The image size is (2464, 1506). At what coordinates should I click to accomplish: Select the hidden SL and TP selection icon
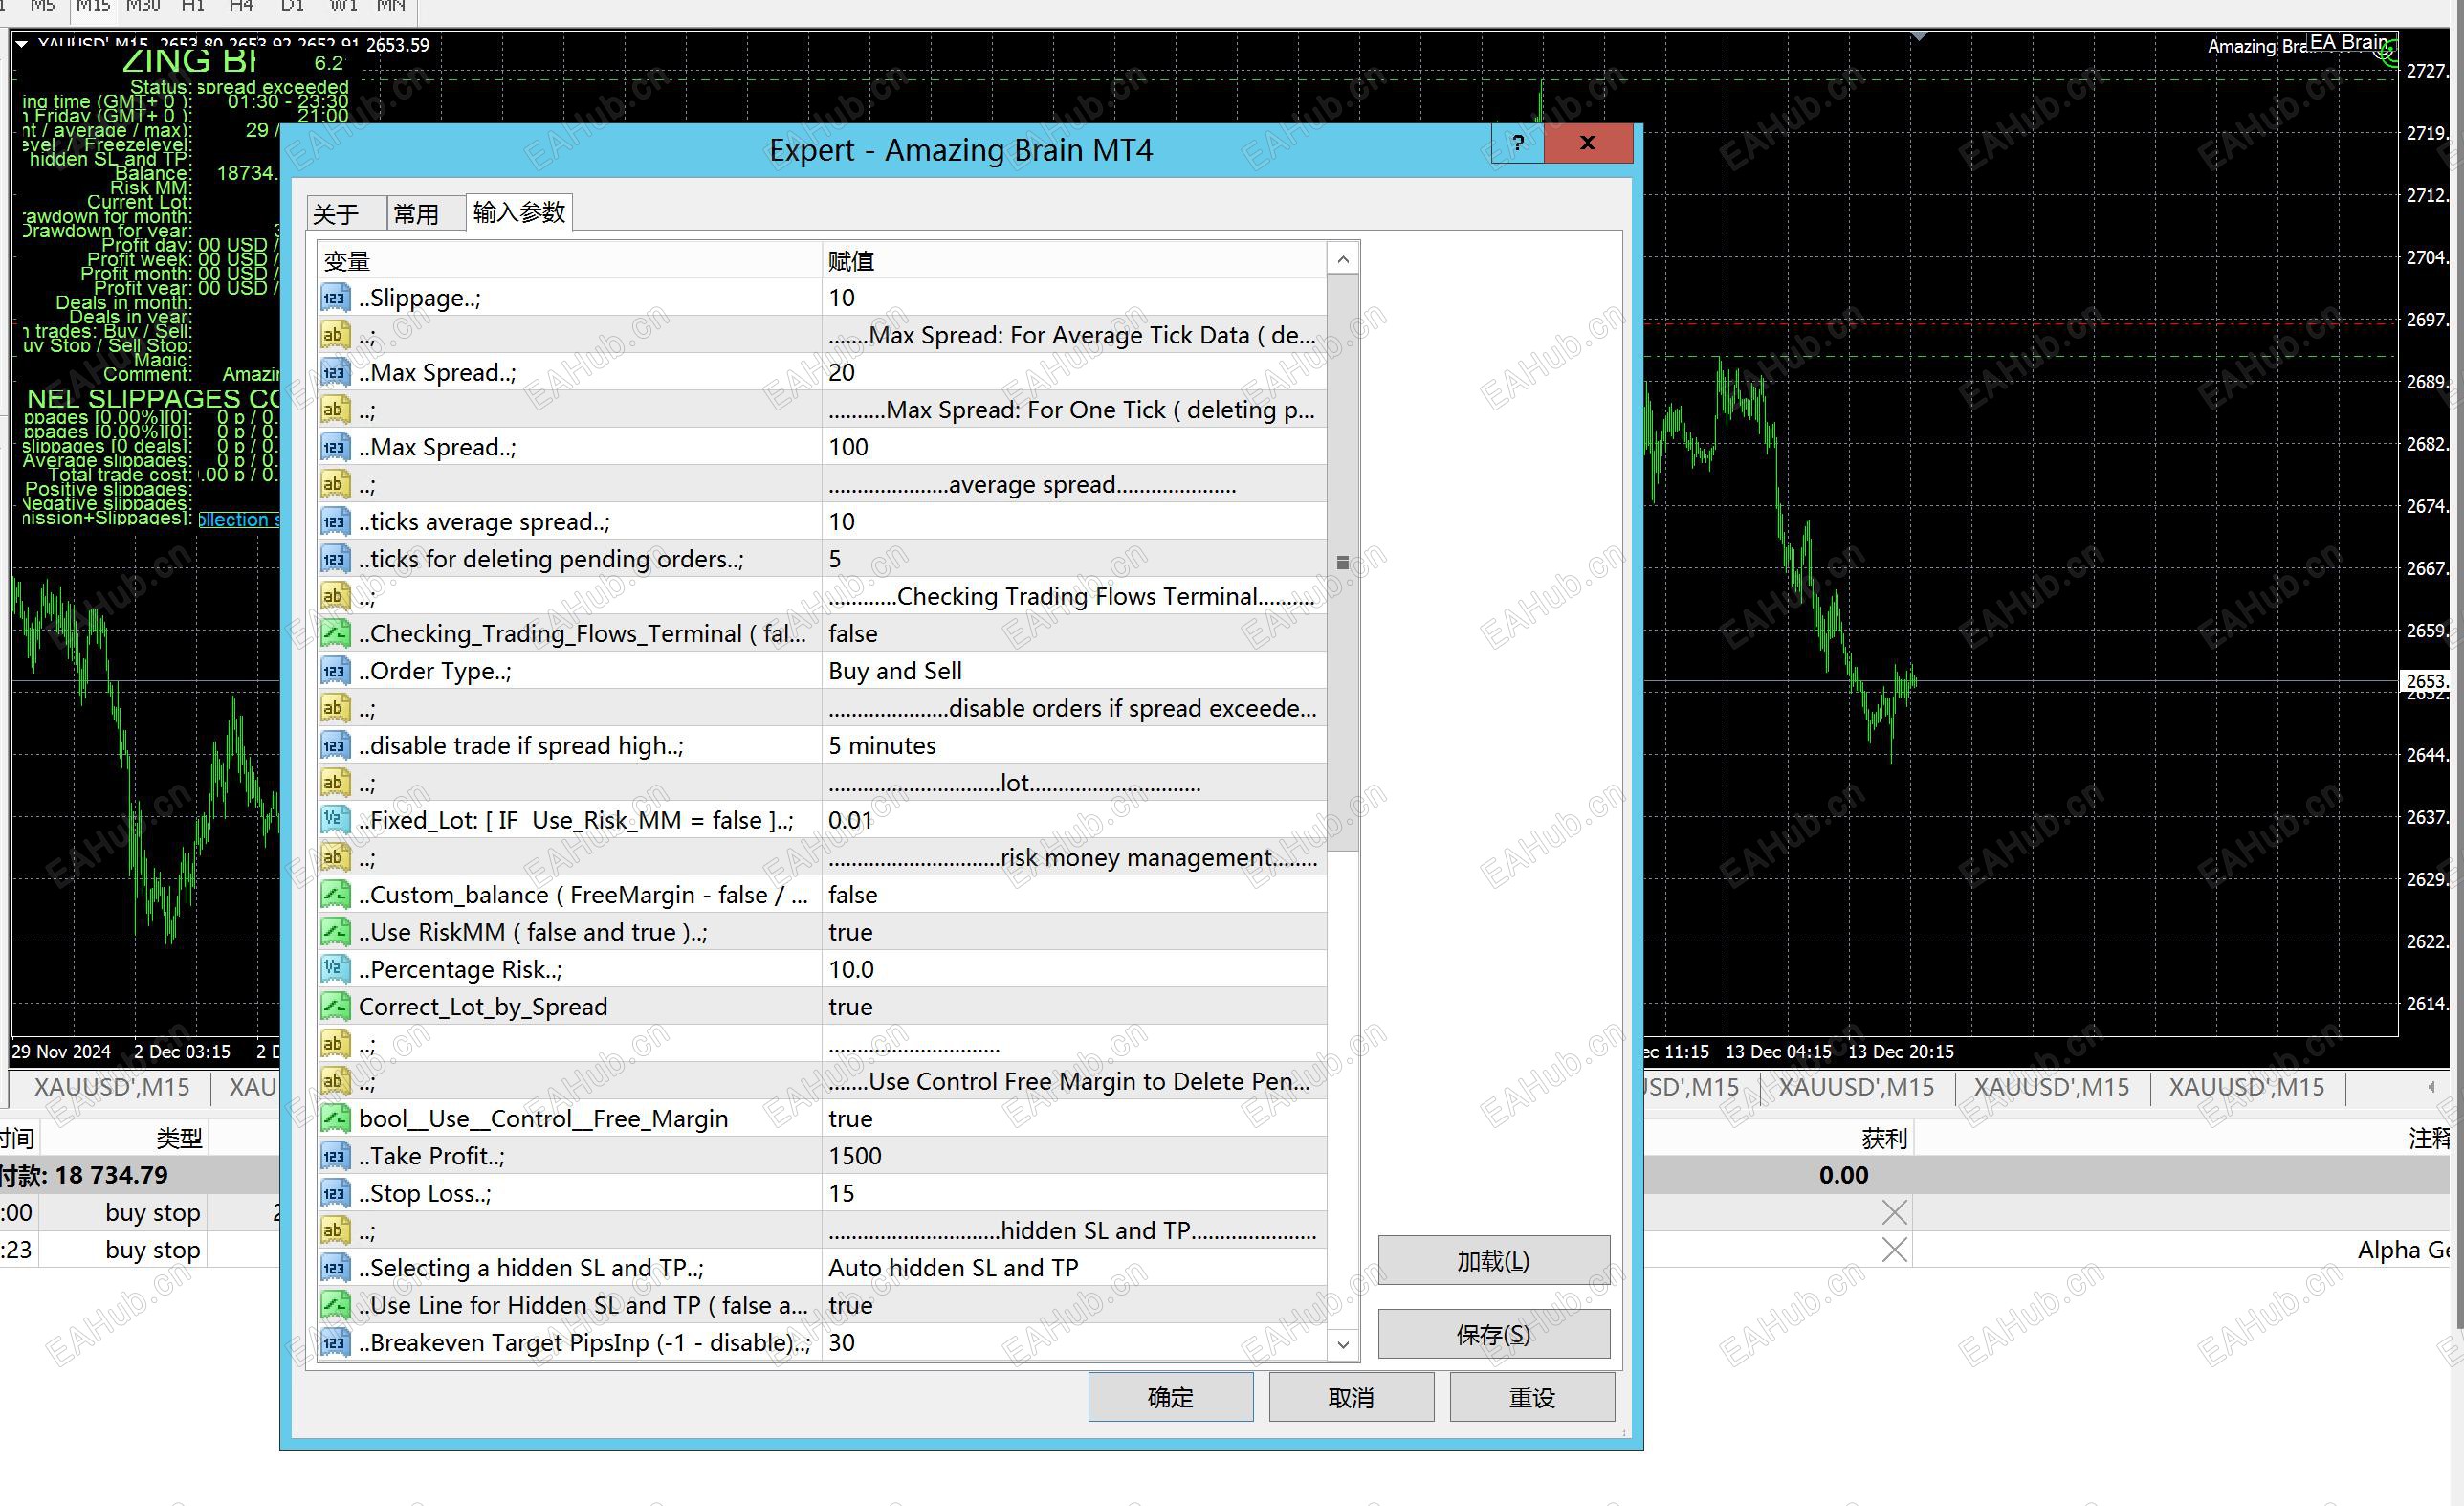[x=335, y=1268]
